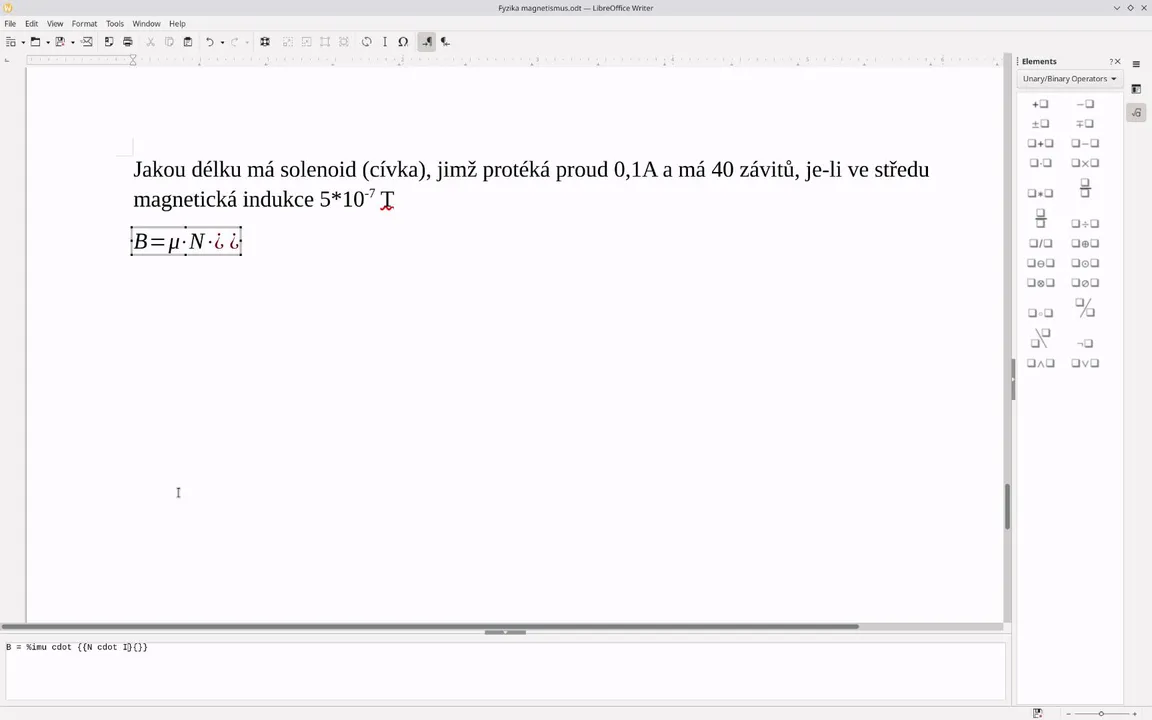Insert the binary subtraction element
Viewport: 1152px width, 720px height.
[x=1085, y=144]
